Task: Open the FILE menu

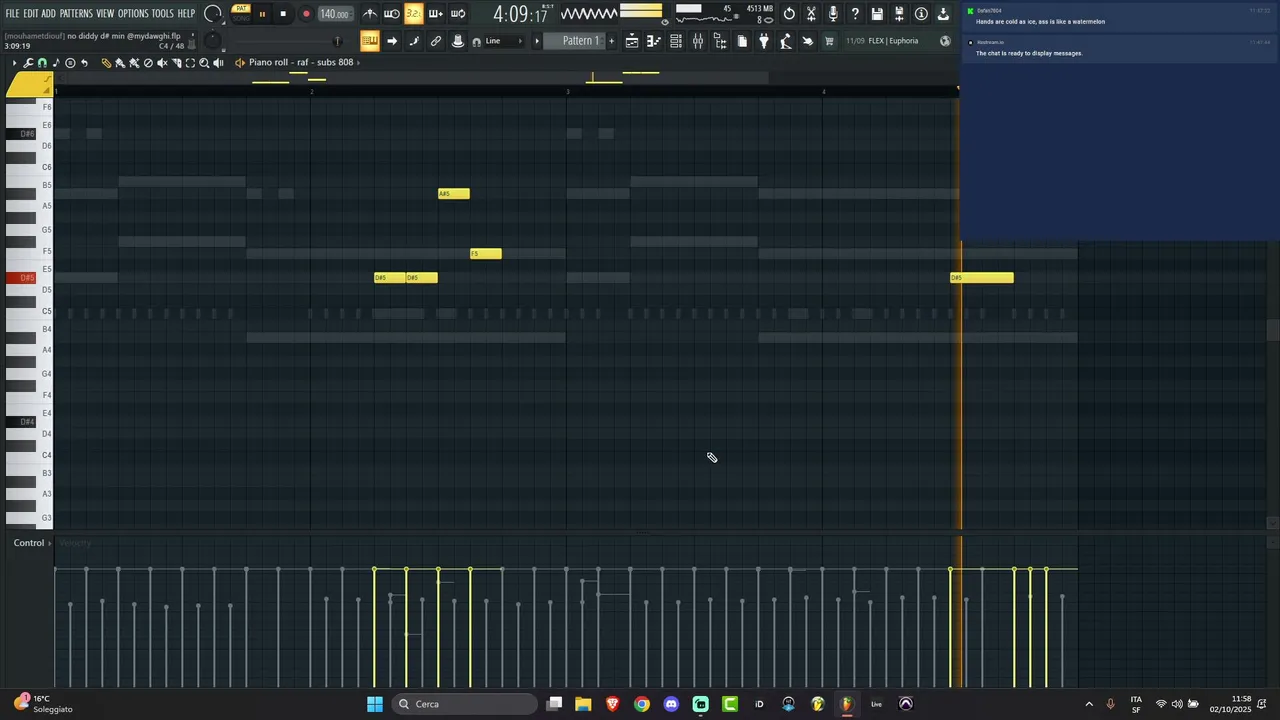Action: click(13, 14)
